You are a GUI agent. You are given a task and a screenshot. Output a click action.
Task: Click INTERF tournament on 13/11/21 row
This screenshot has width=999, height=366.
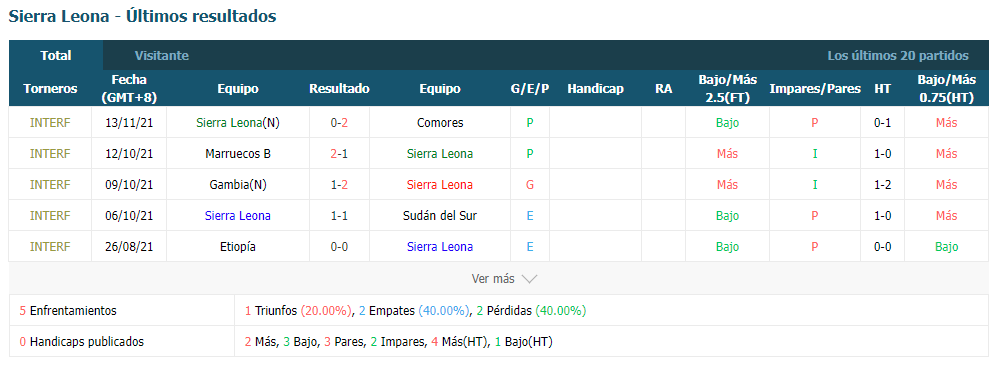point(50,122)
